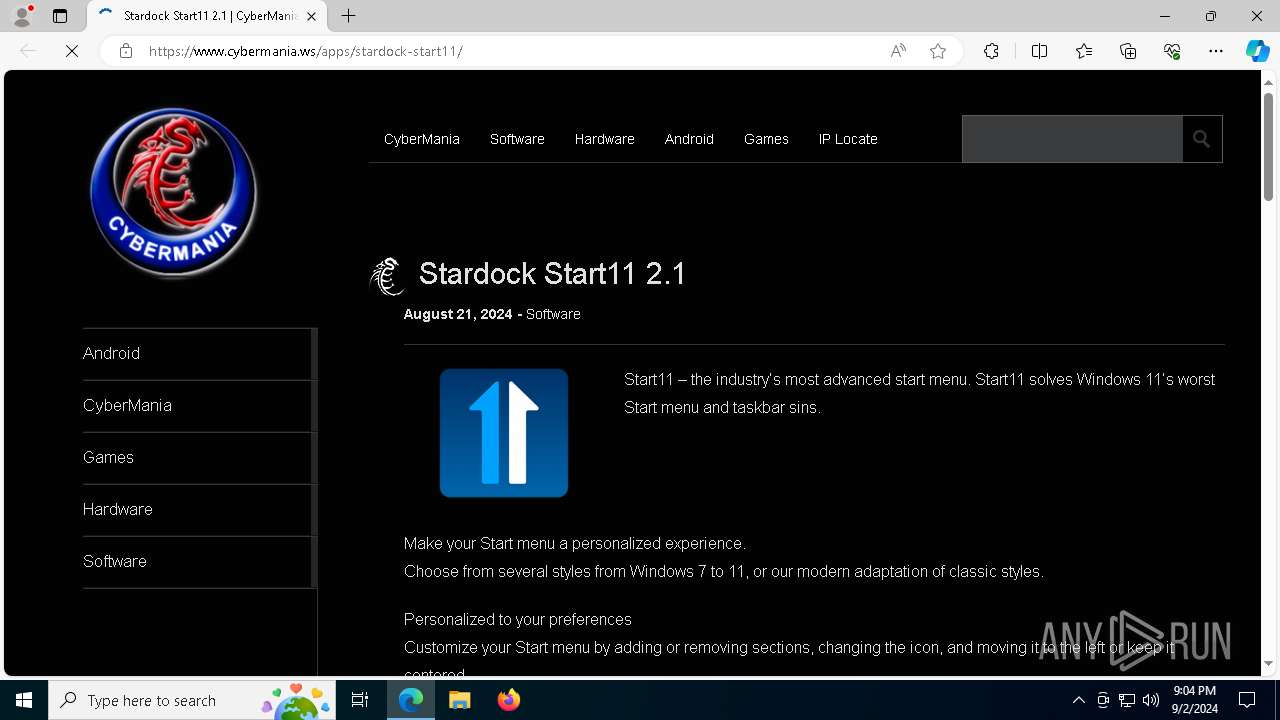The image size is (1280, 720).
Task: Click the scrollbar down arrow
Action: 1269,664
